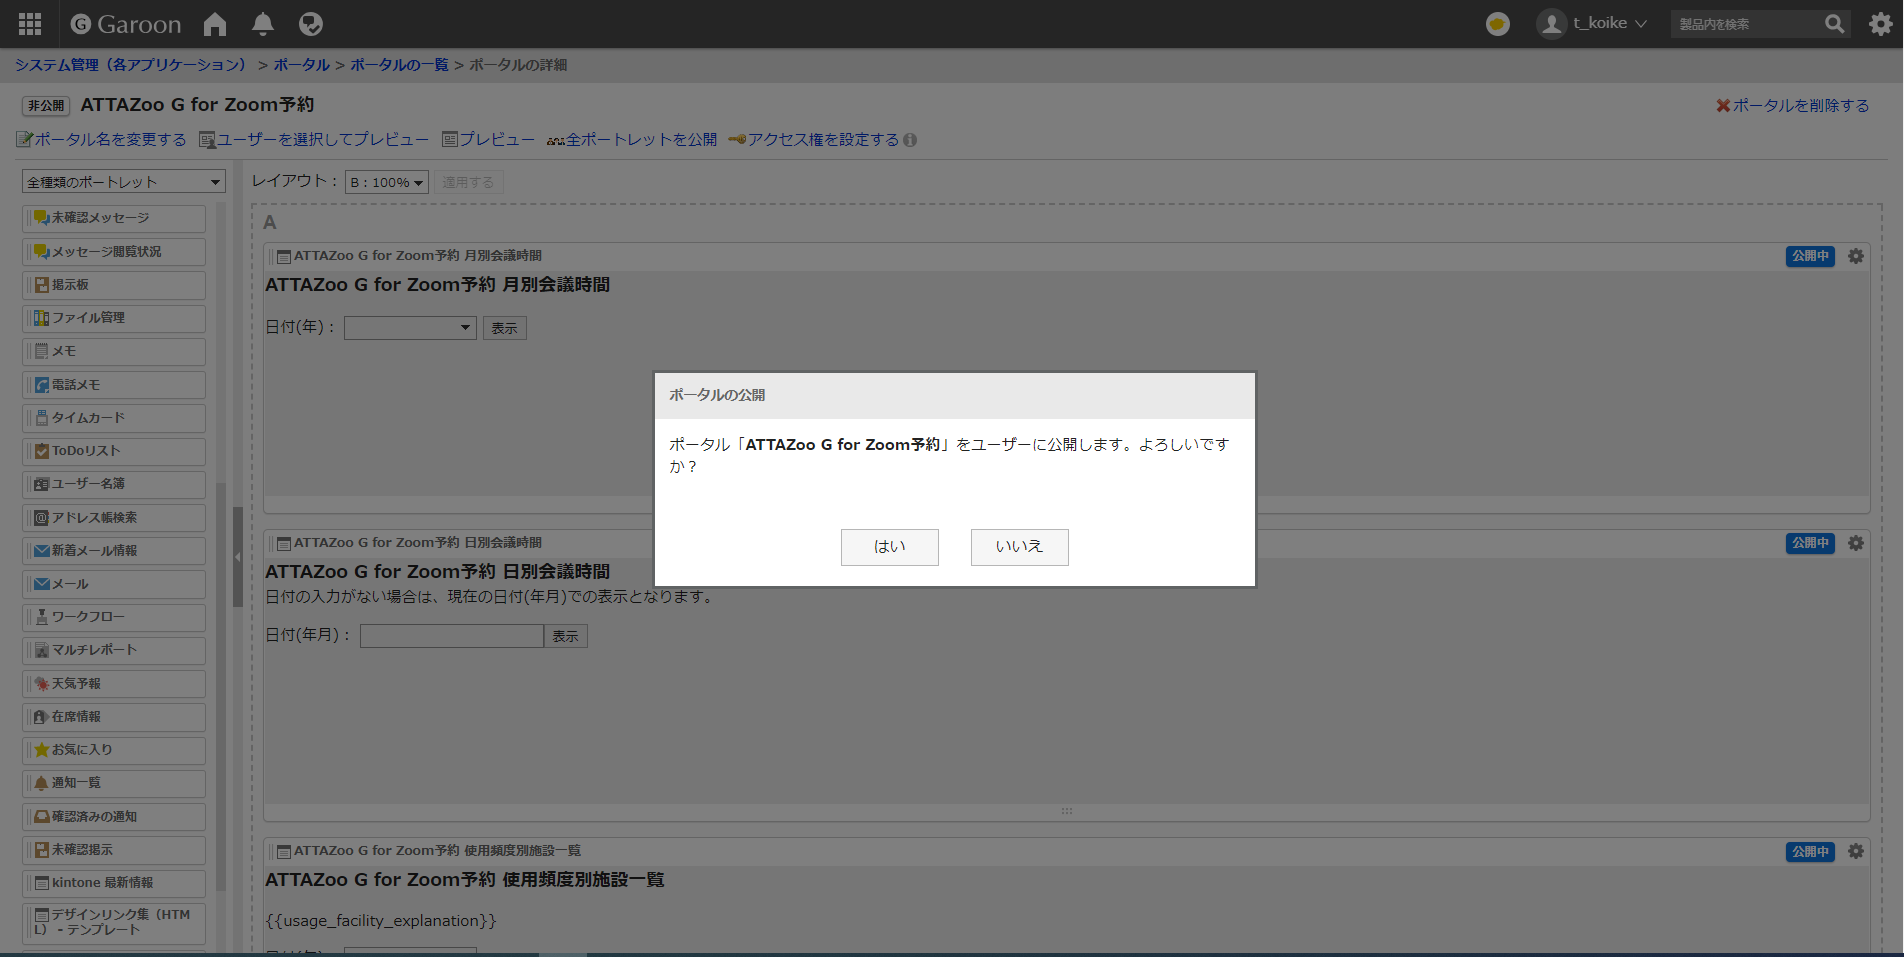Image resolution: width=1904 pixels, height=957 pixels.
Task: Click the search magnifier icon
Action: [x=1834, y=24]
